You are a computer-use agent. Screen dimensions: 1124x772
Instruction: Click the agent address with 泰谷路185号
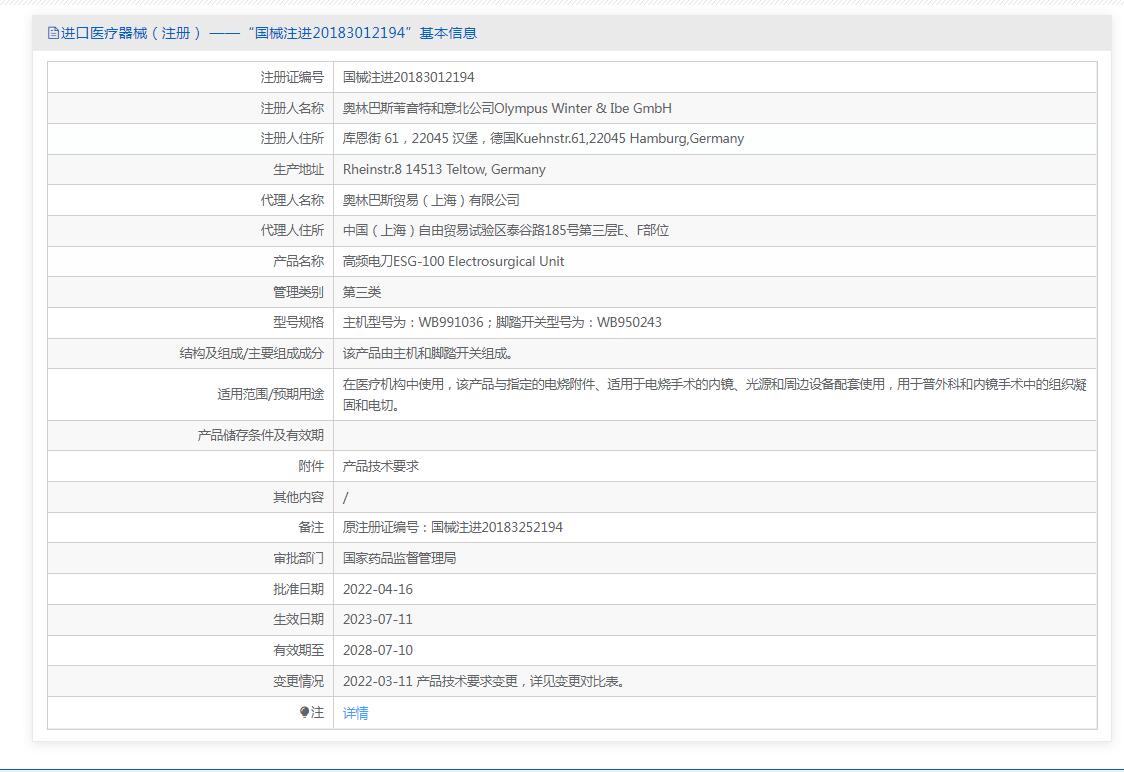tap(506, 231)
